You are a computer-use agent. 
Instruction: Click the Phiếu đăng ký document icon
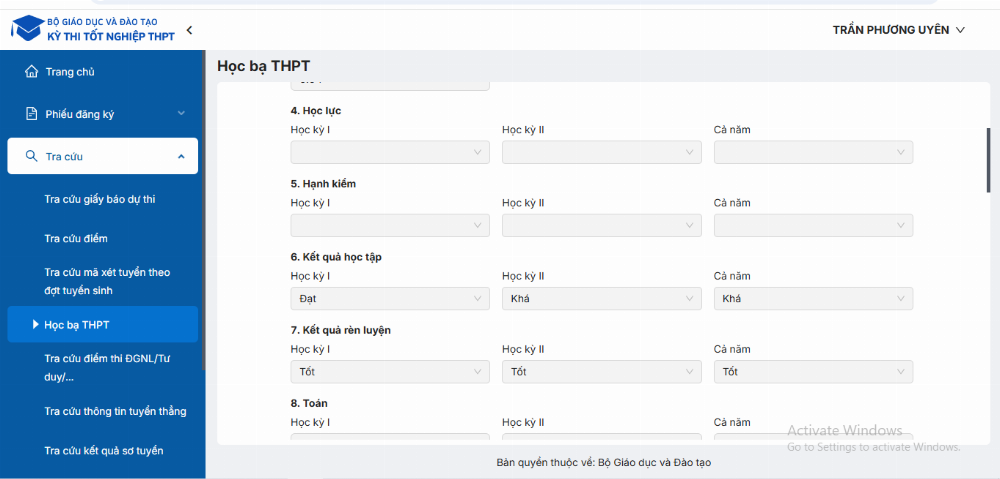(x=31, y=114)
